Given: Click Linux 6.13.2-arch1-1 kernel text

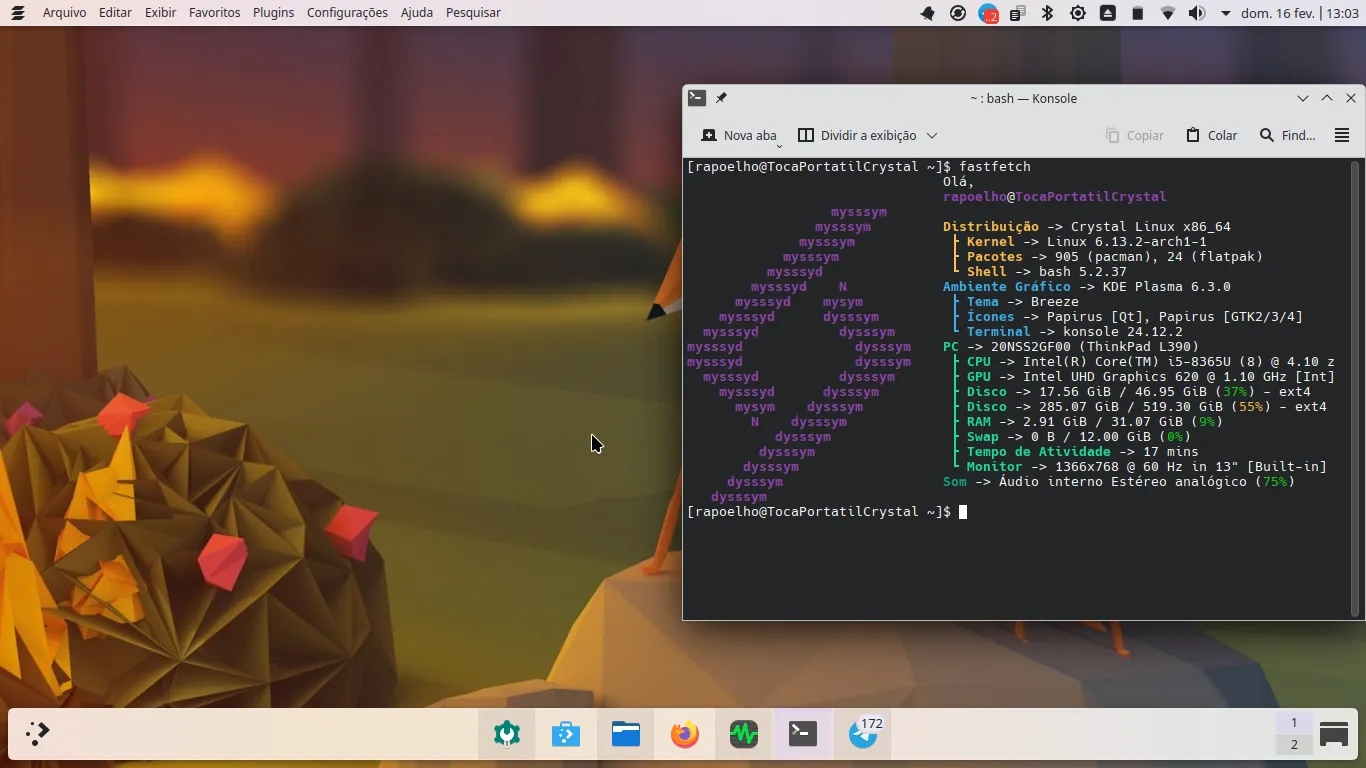Looking at the screenshot, I should (1127, 242).
